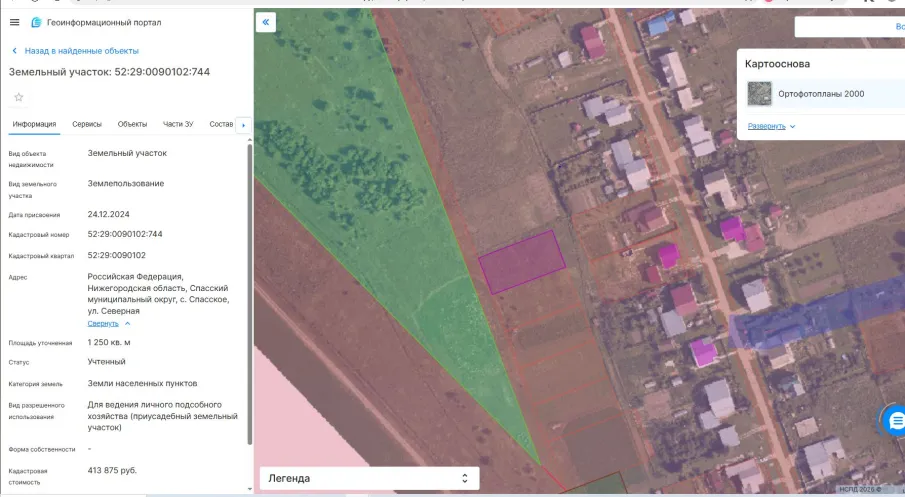Expand basemap list with Развернуть
Viewport: 905px width, 497px height.
point(771,126)
